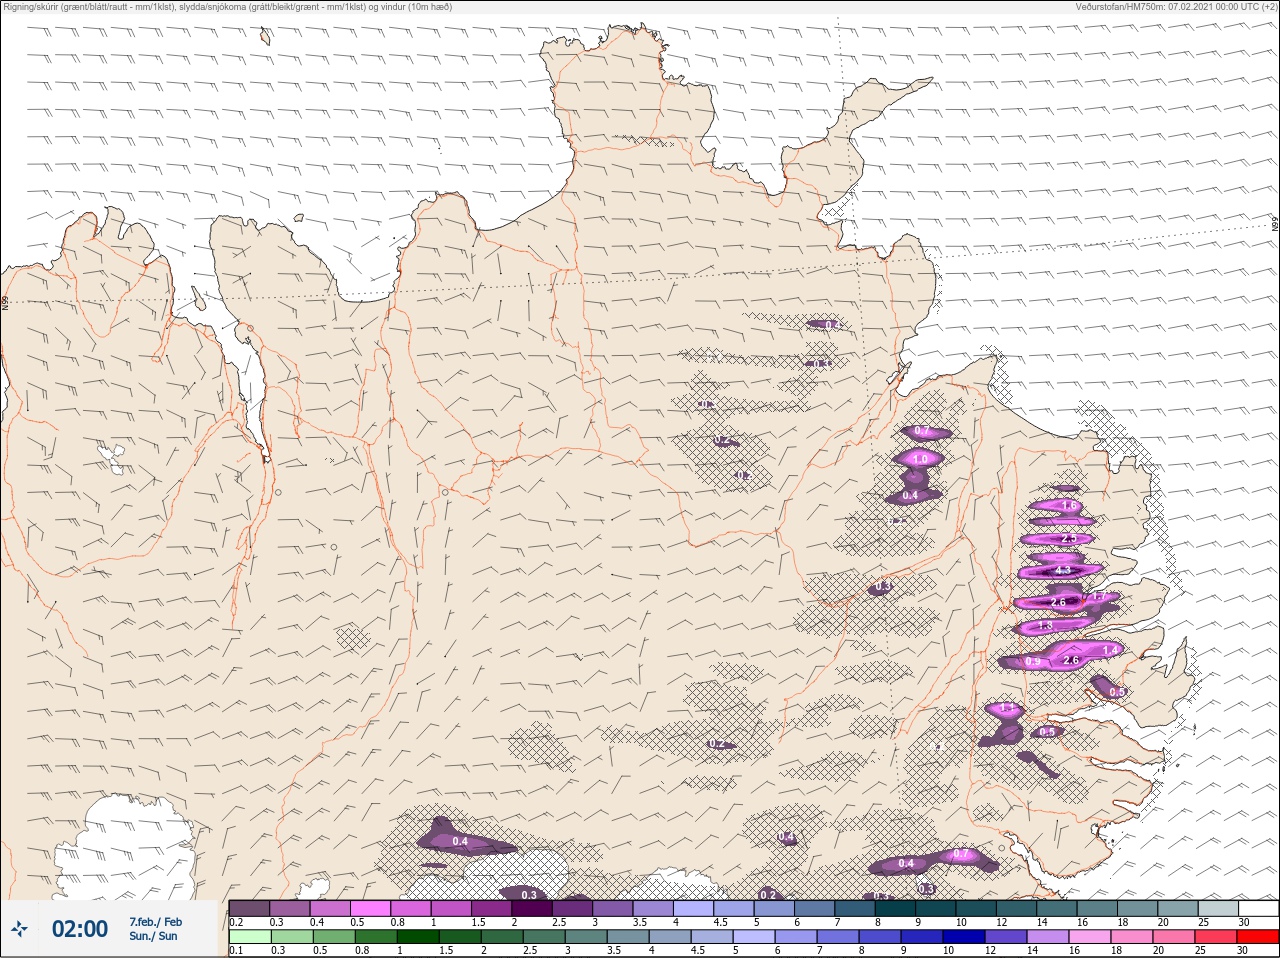This screenshot has height=958, width=1280.
Task: Select the 02:00 forecast time display
Action: (80, 929)
